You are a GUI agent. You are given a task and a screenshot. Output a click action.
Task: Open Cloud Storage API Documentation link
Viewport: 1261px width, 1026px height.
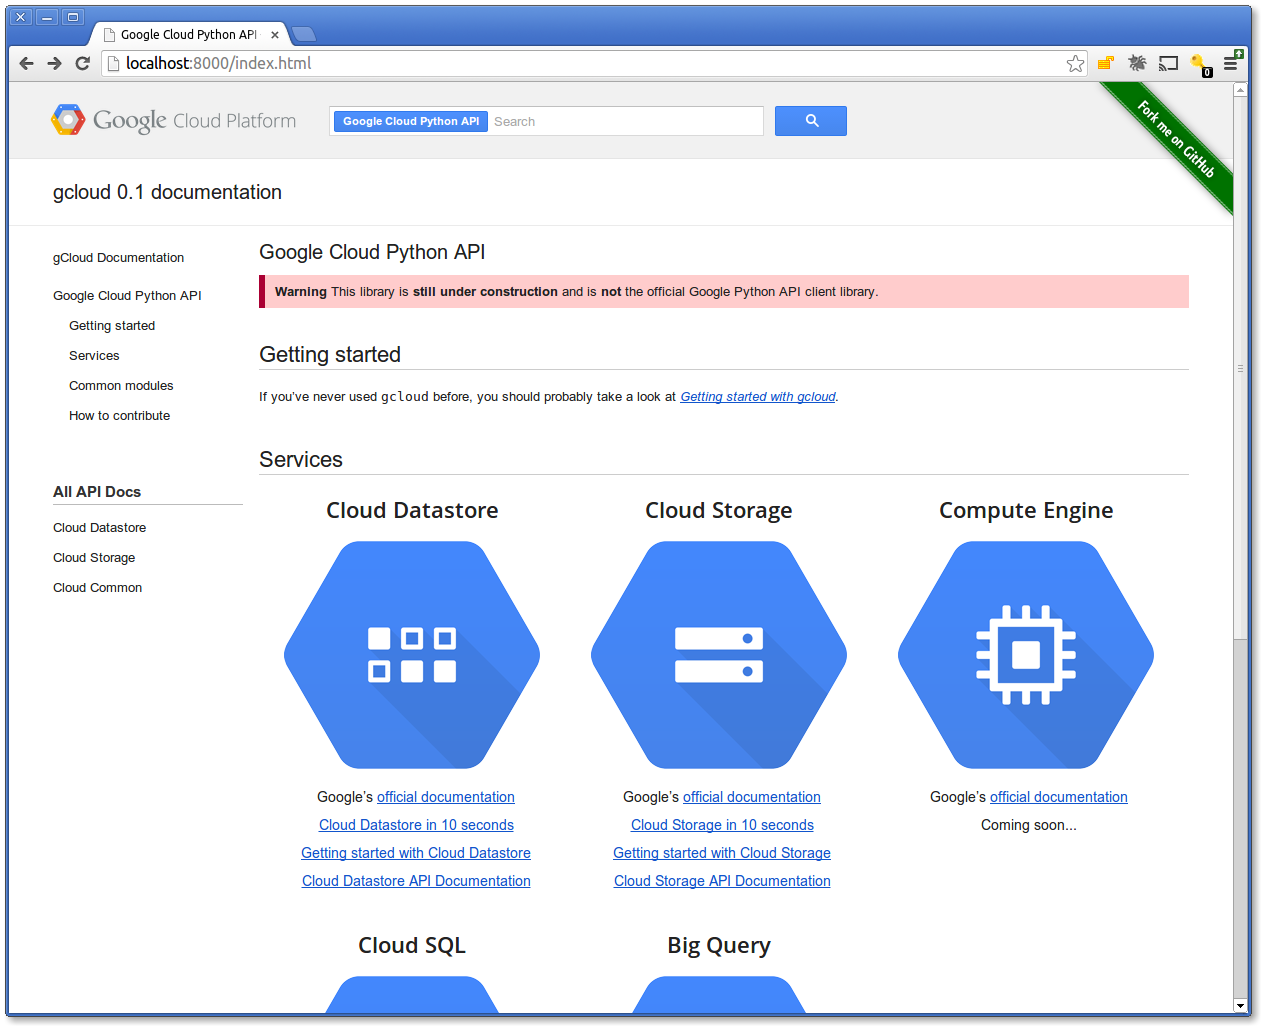pos(722,881)
